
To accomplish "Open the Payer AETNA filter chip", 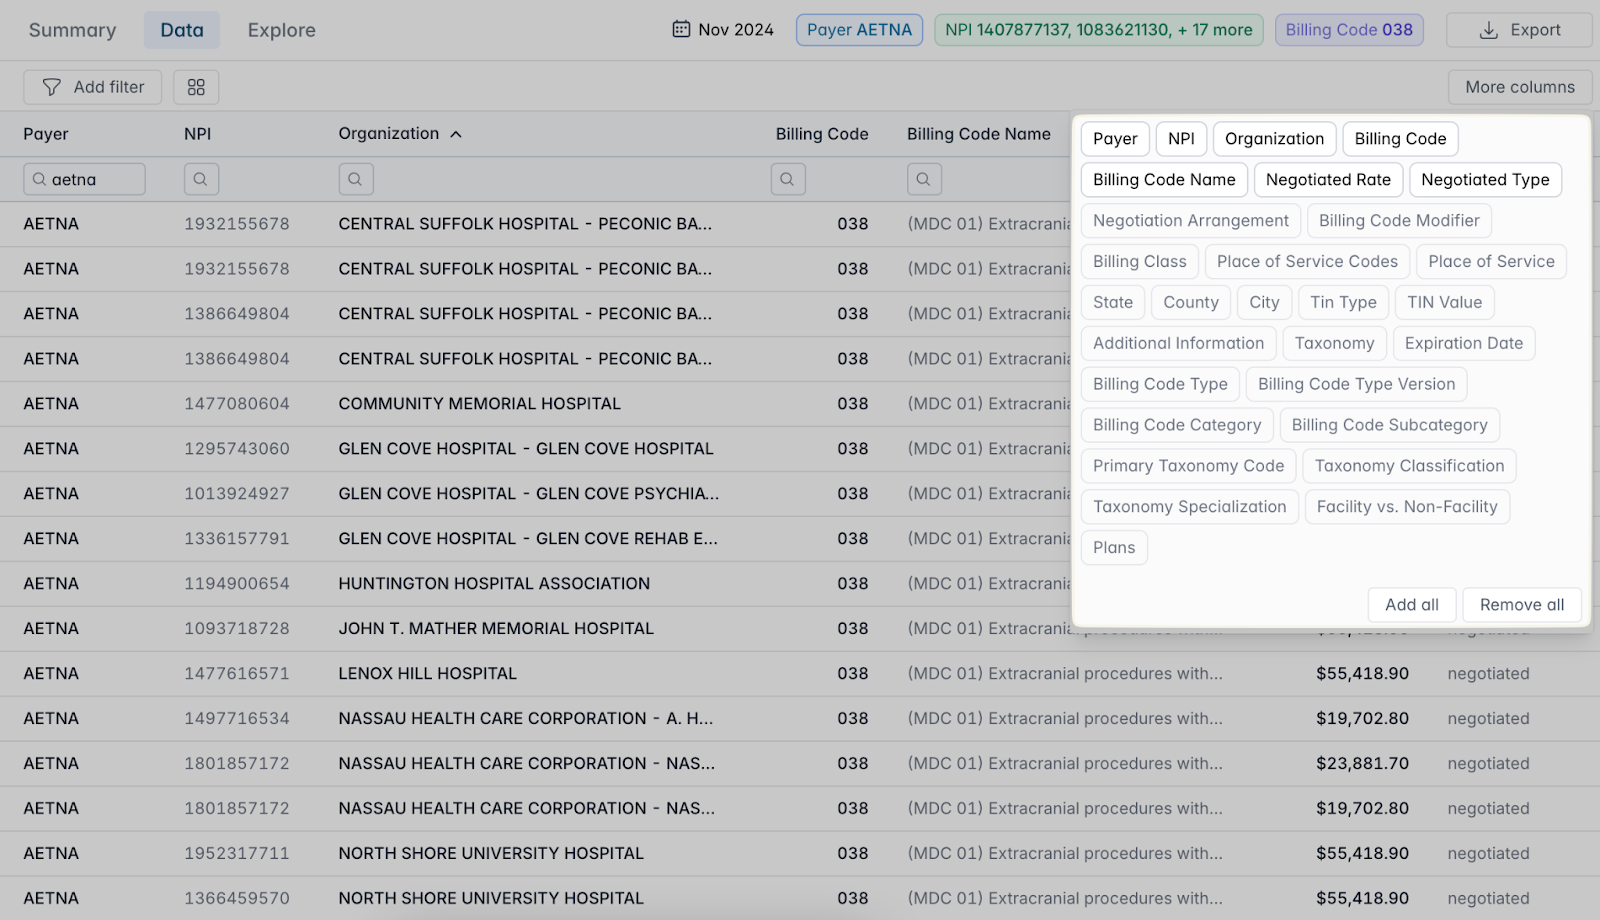I will click(858, 30).
